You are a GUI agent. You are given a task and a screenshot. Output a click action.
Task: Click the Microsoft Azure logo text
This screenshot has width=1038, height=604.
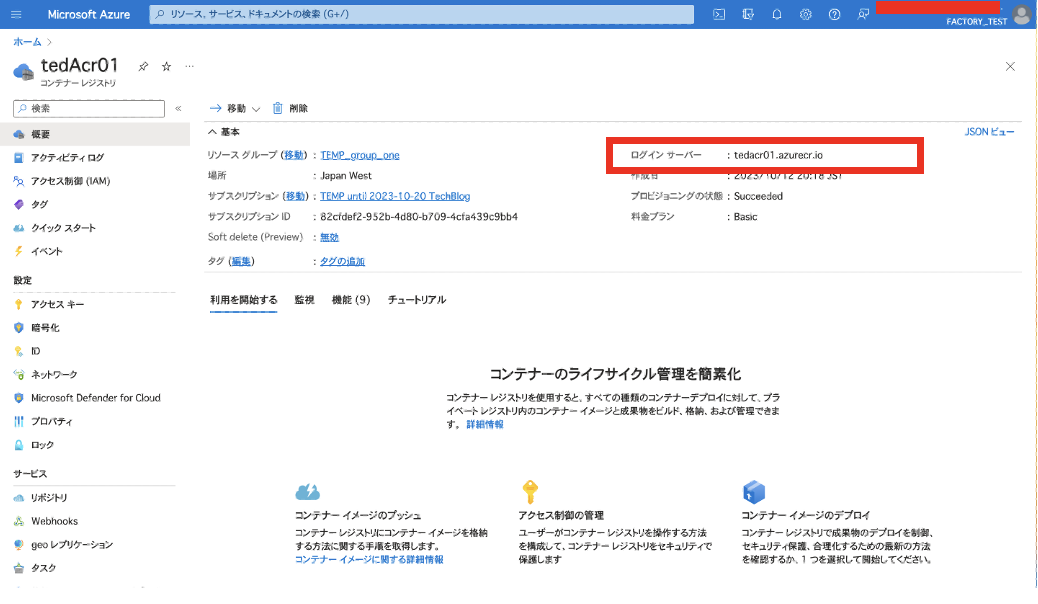tap(89, 14)
